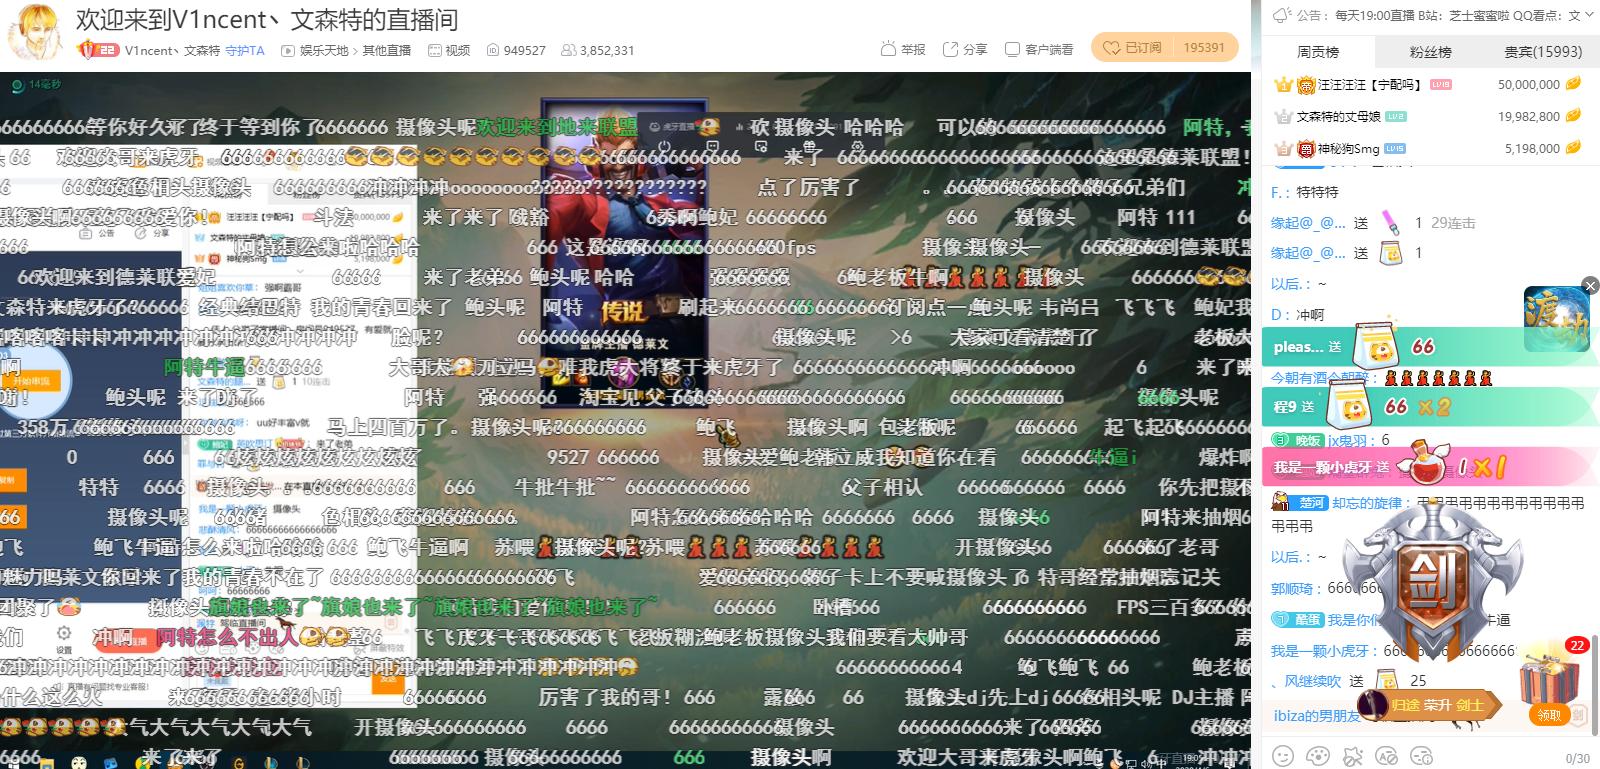This screenshot has height=769, width=1600.
Task: Switch to the 周贡榜 weekly ranking tab
Action: pos(1318,52)
